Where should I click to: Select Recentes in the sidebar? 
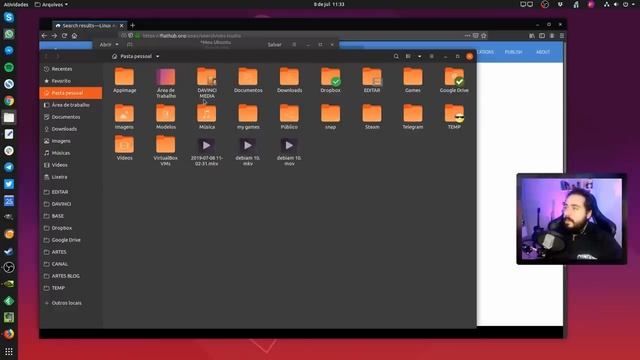click(71, 69)
